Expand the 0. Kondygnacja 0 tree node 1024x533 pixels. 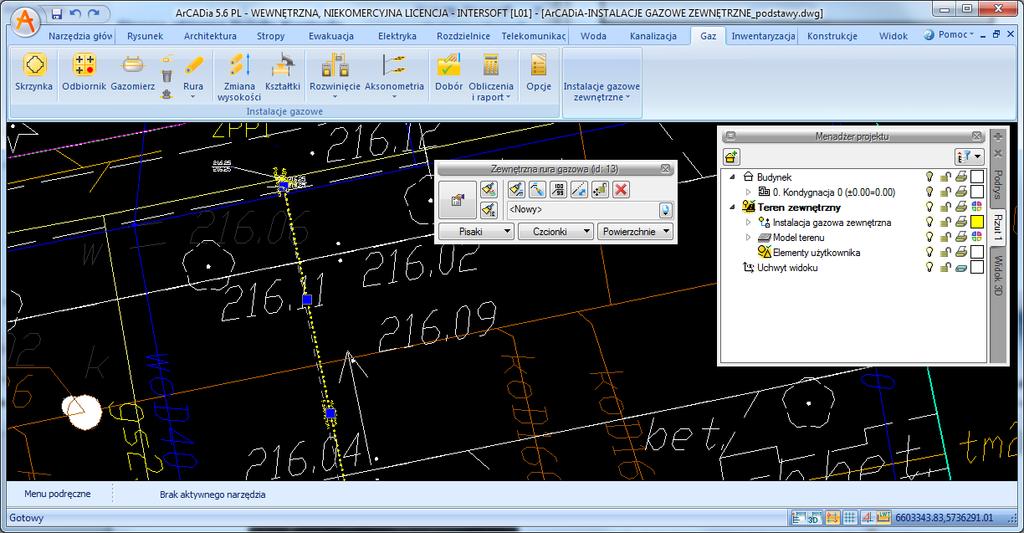748,192
